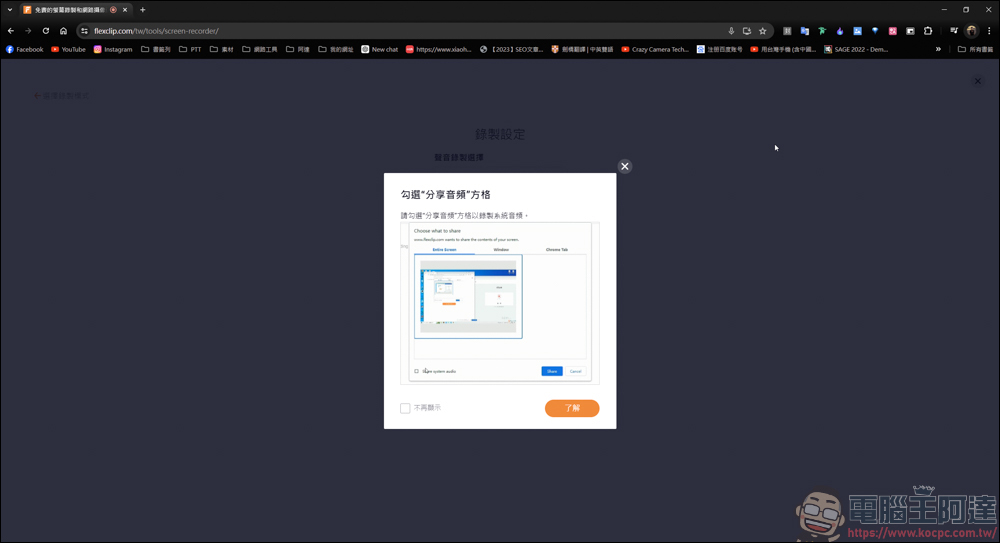Open the https://www.xiaoh... bookmark
This screenshot has width=1000, height=543.
click(439, 49)
